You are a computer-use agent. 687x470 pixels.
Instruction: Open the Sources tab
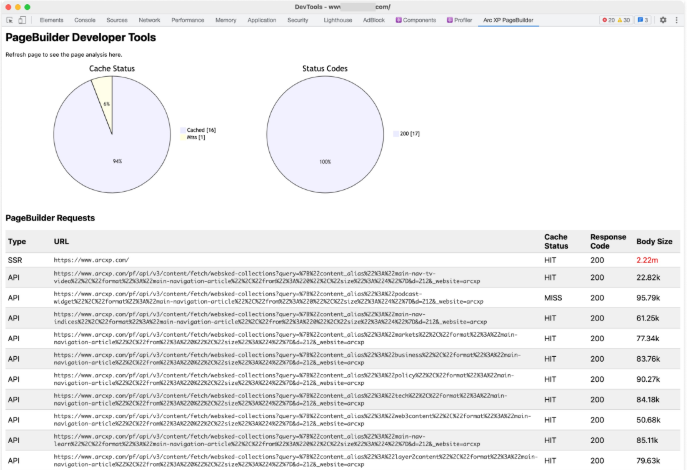click(117, 20)
